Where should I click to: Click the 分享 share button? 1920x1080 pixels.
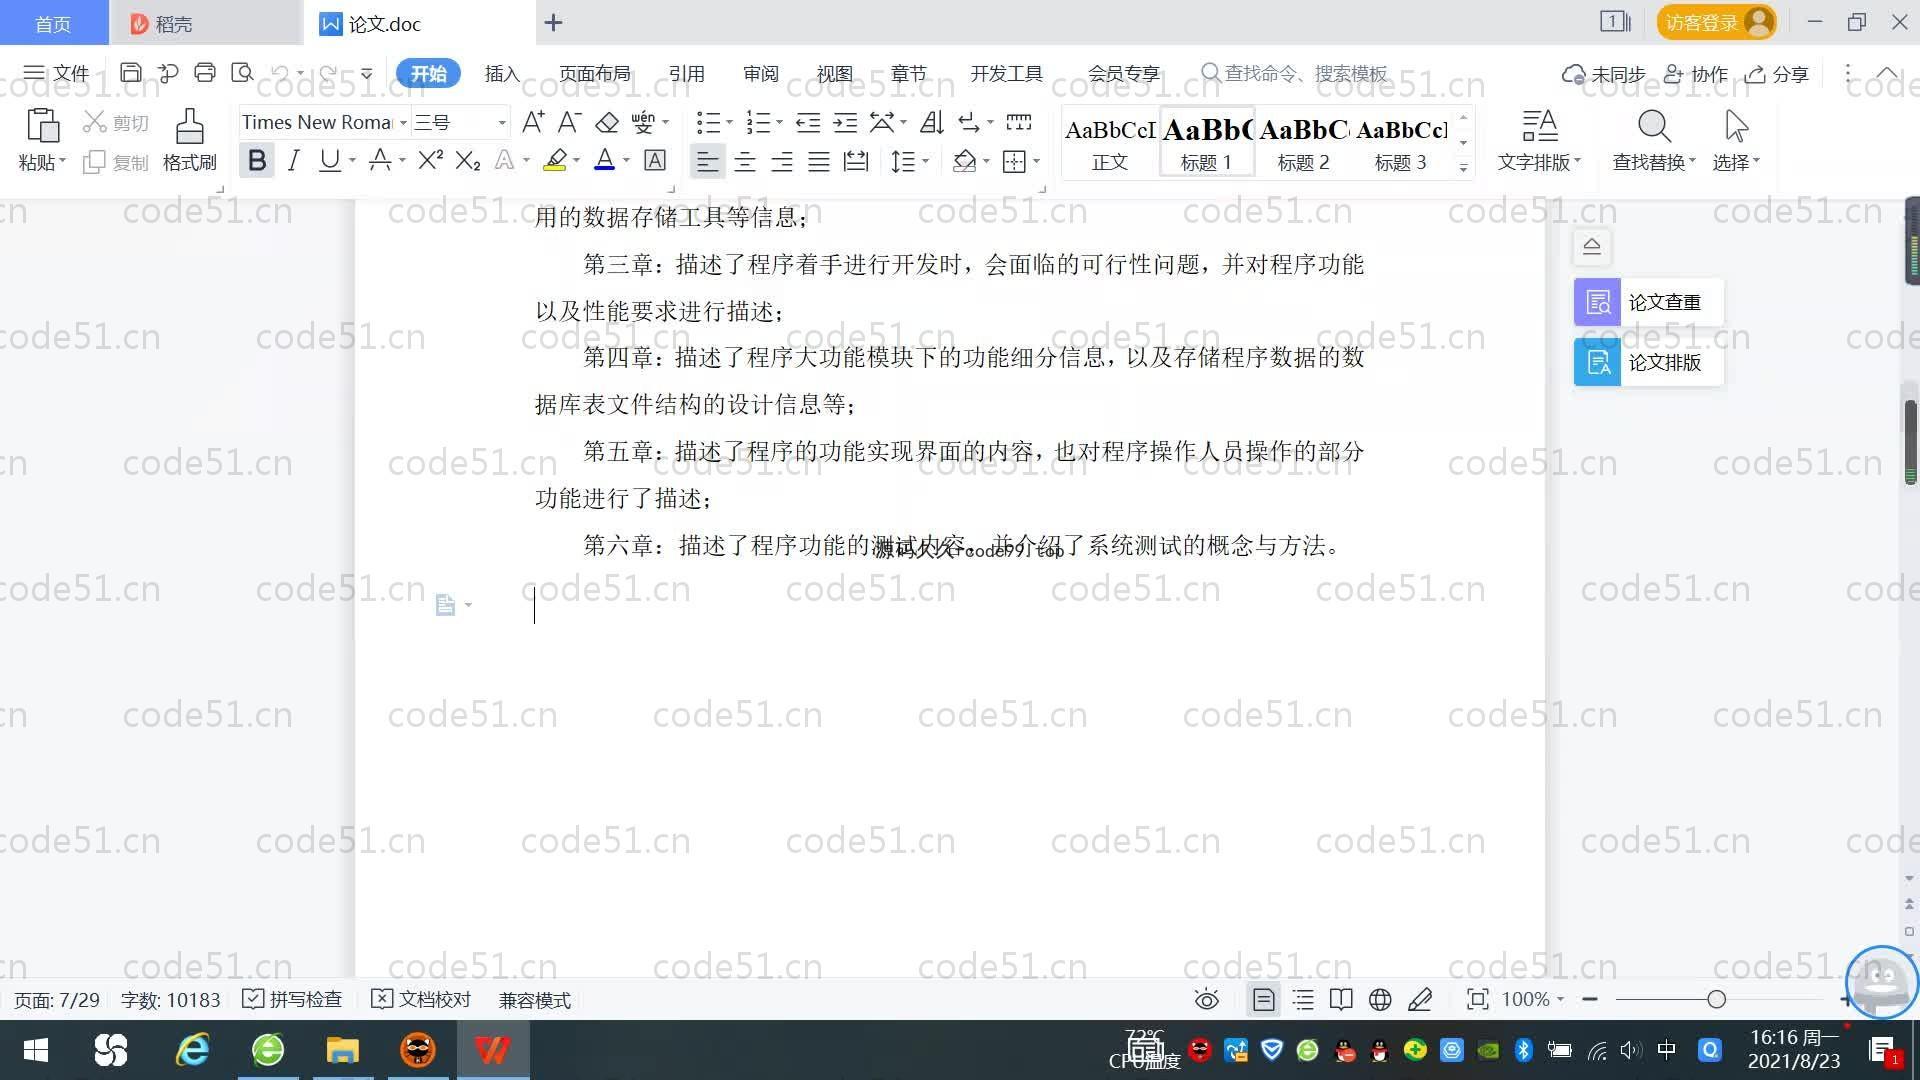click(x=1777, y=74)
